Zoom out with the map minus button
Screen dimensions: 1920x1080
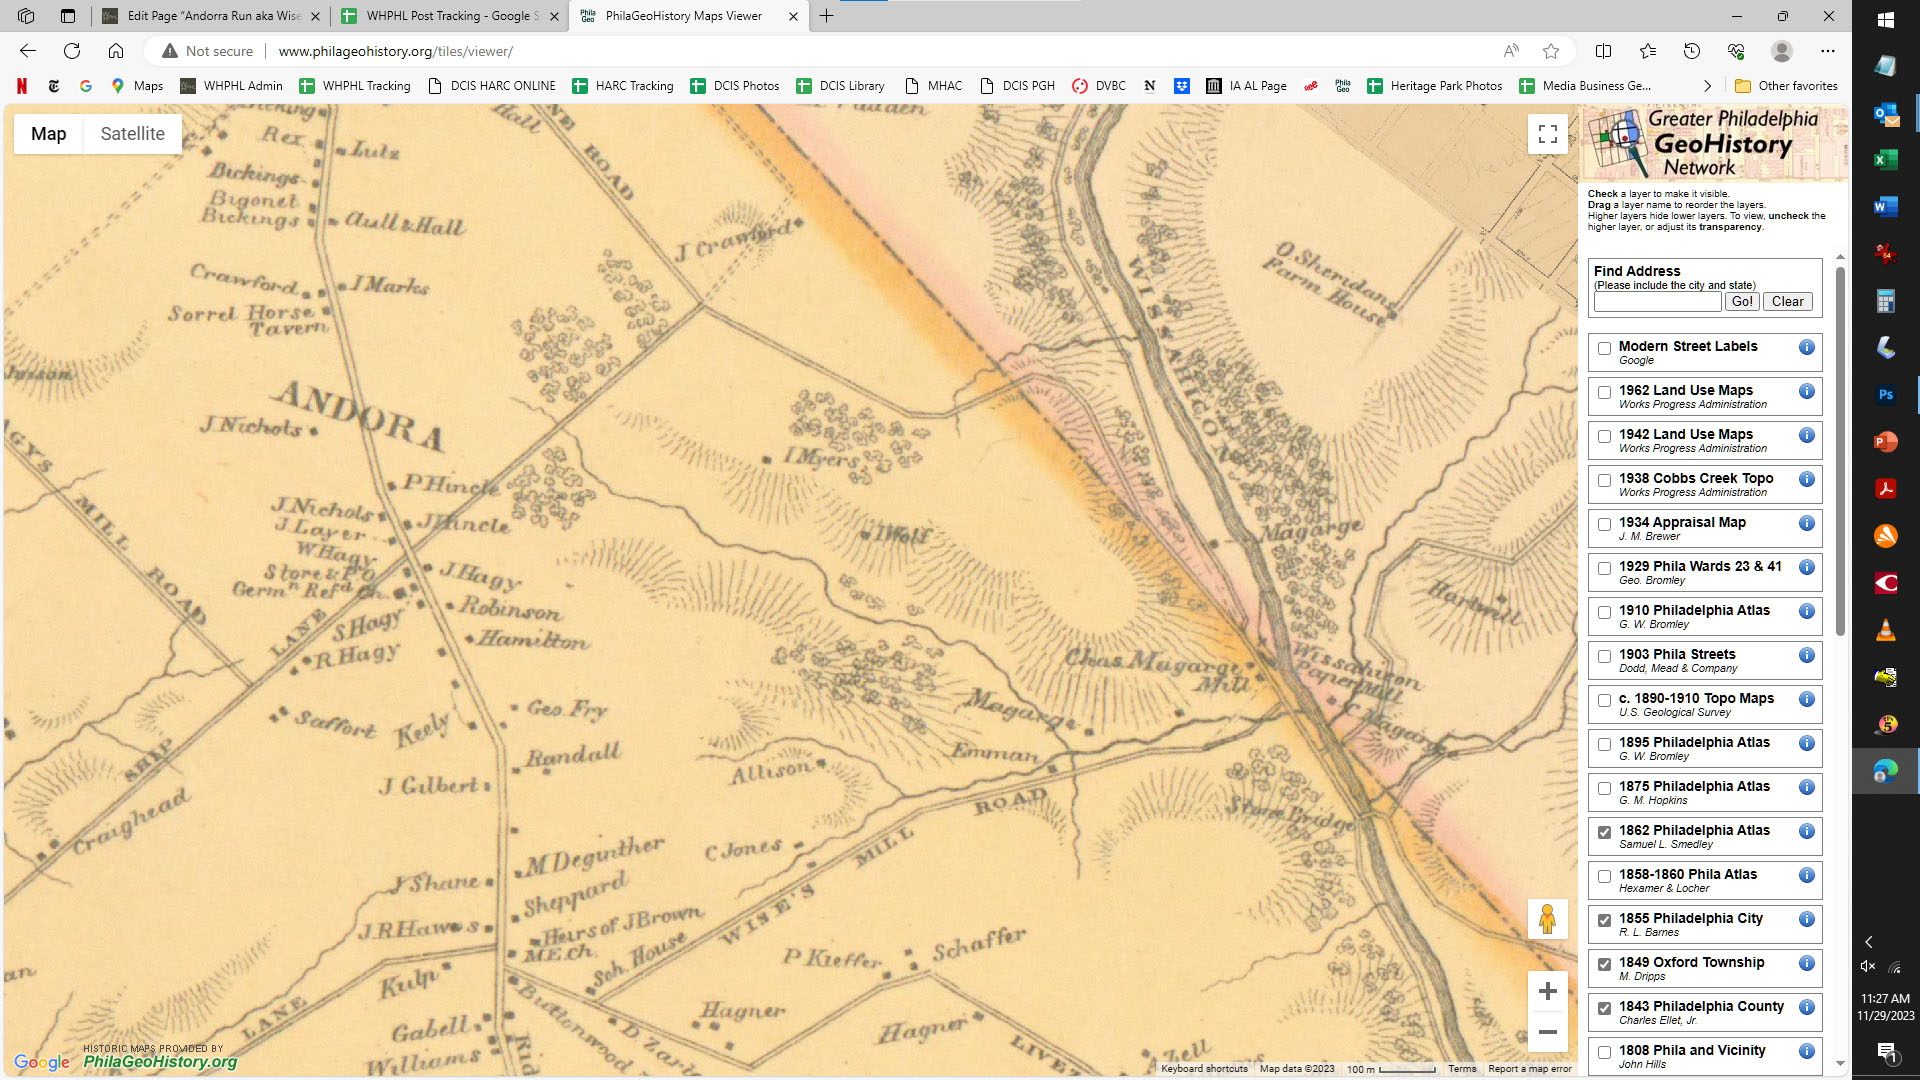(x=1547, y=1032)
